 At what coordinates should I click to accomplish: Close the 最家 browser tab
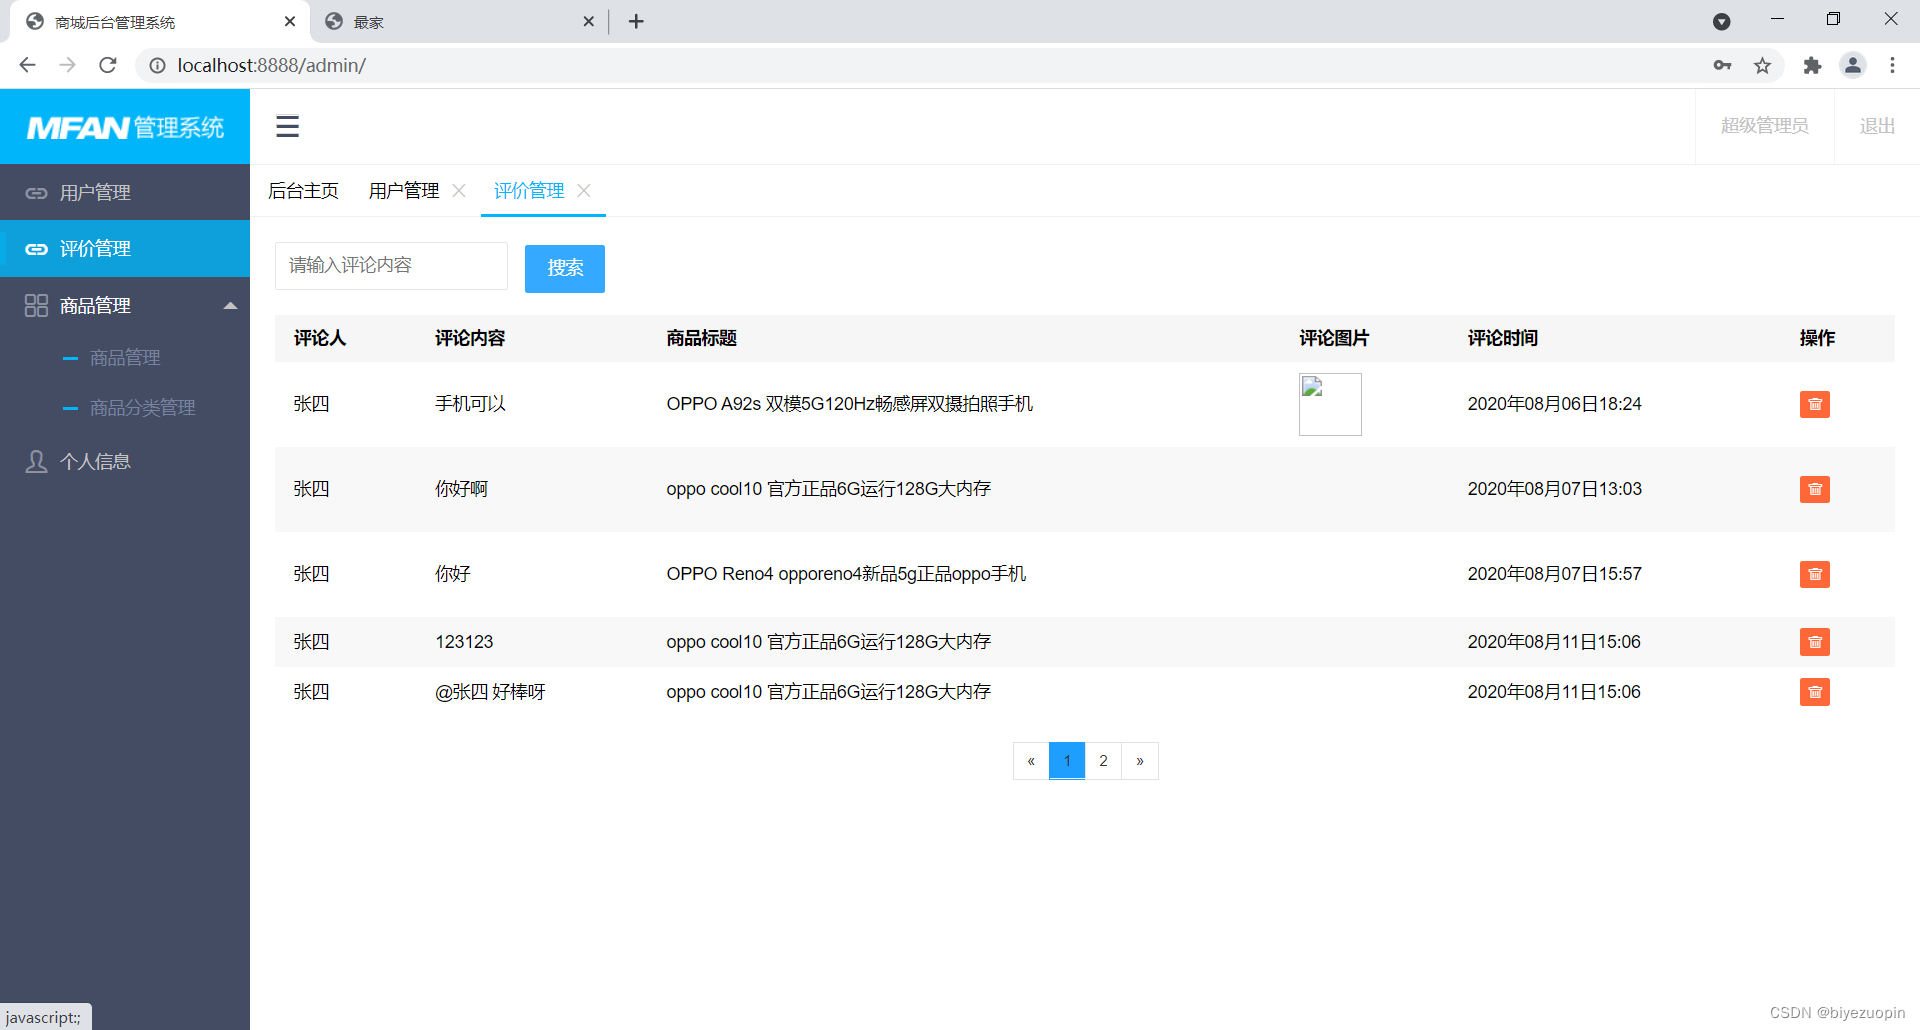(x=588, y=21)
